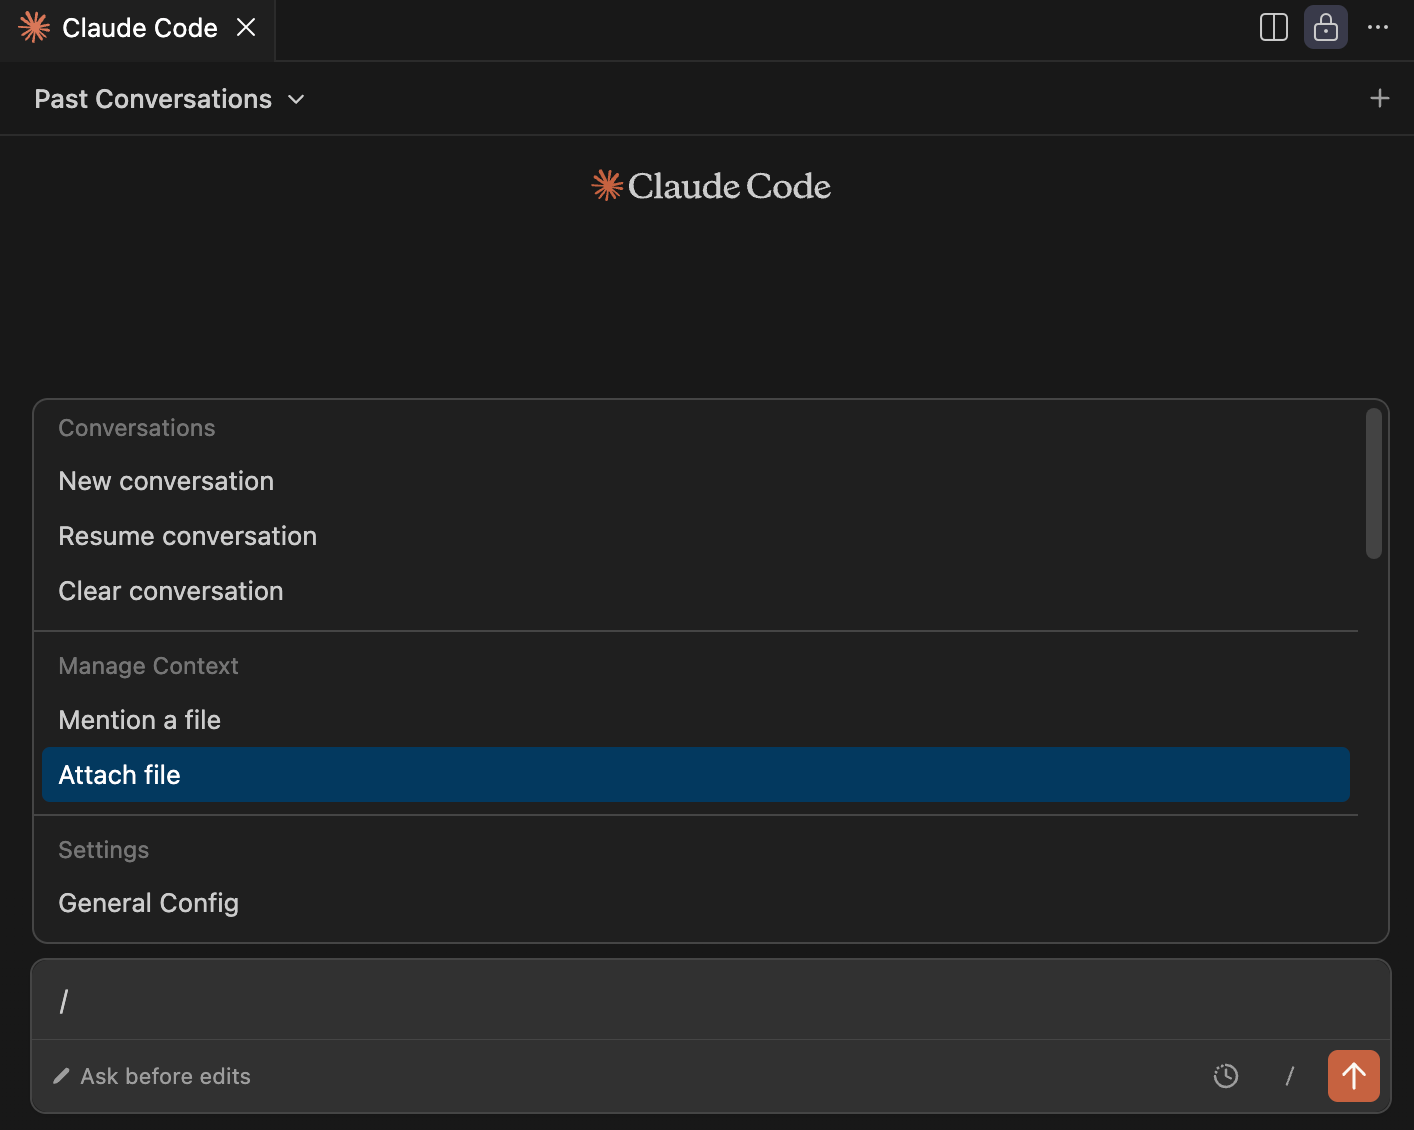The height and width of the screenshot is (1130, 1414).
Task: Toggle the lock icon in top bar
Action: click(x=1325, y=27)
